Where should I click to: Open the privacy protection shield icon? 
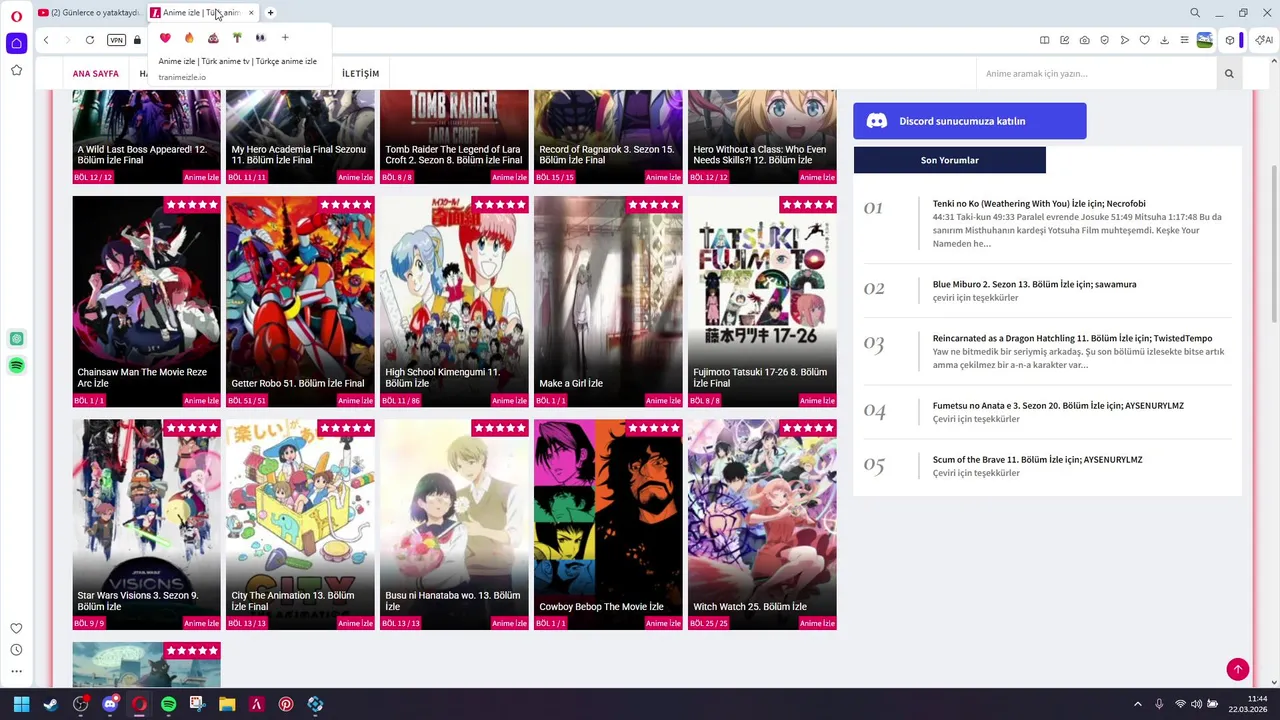[x=1104, y=40]
